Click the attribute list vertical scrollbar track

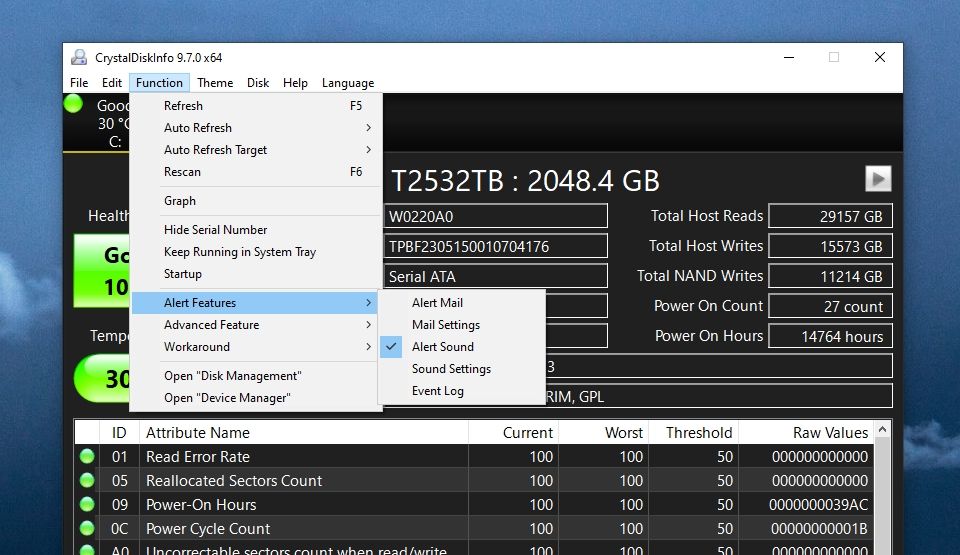[x=882, y=496]
